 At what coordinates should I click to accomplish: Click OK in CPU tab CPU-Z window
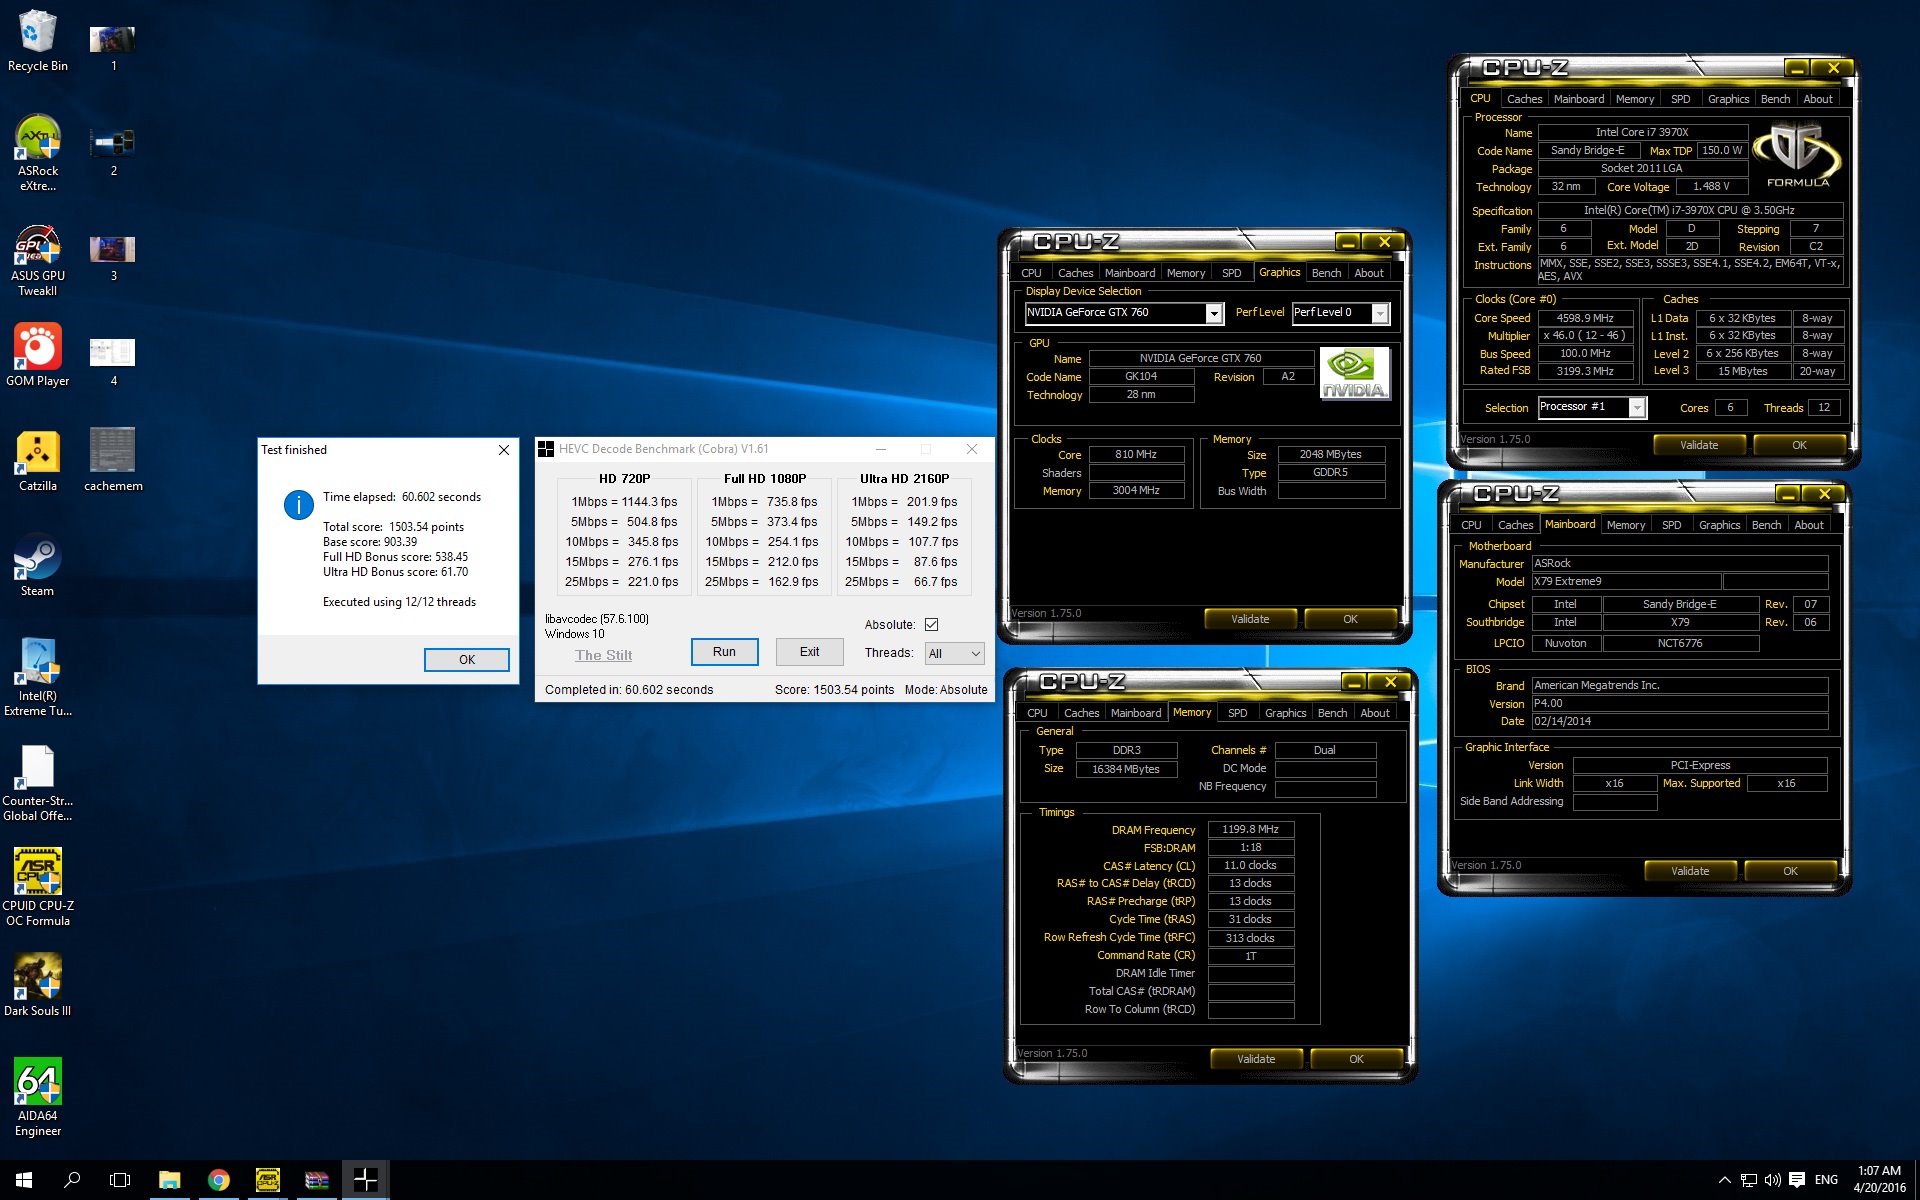(1799, 445)
